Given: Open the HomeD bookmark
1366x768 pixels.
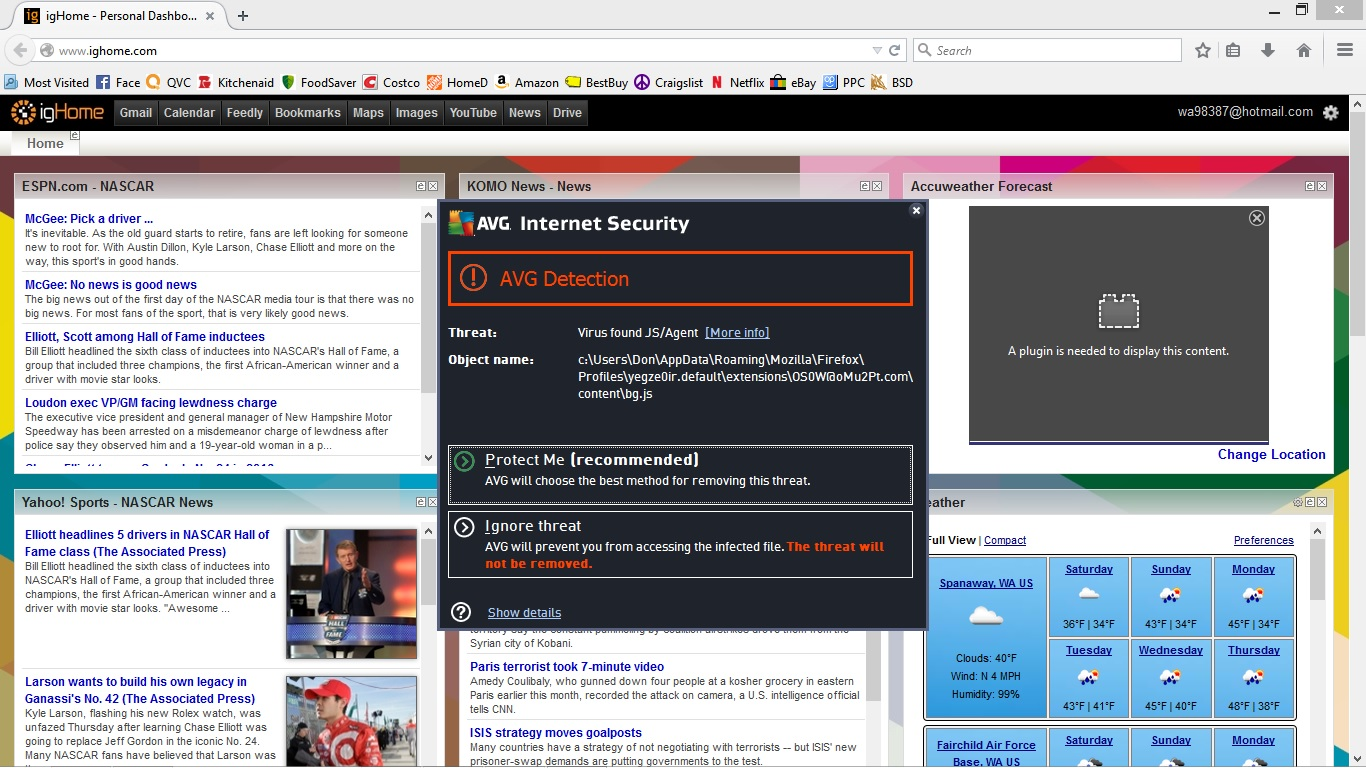Looking at the screenshot, I should click(458, 83).
